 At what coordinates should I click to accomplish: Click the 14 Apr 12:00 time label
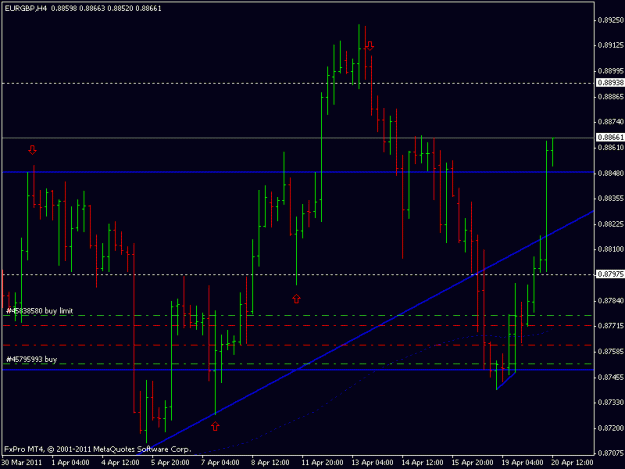pyautogui.click(x=422, y=463)
